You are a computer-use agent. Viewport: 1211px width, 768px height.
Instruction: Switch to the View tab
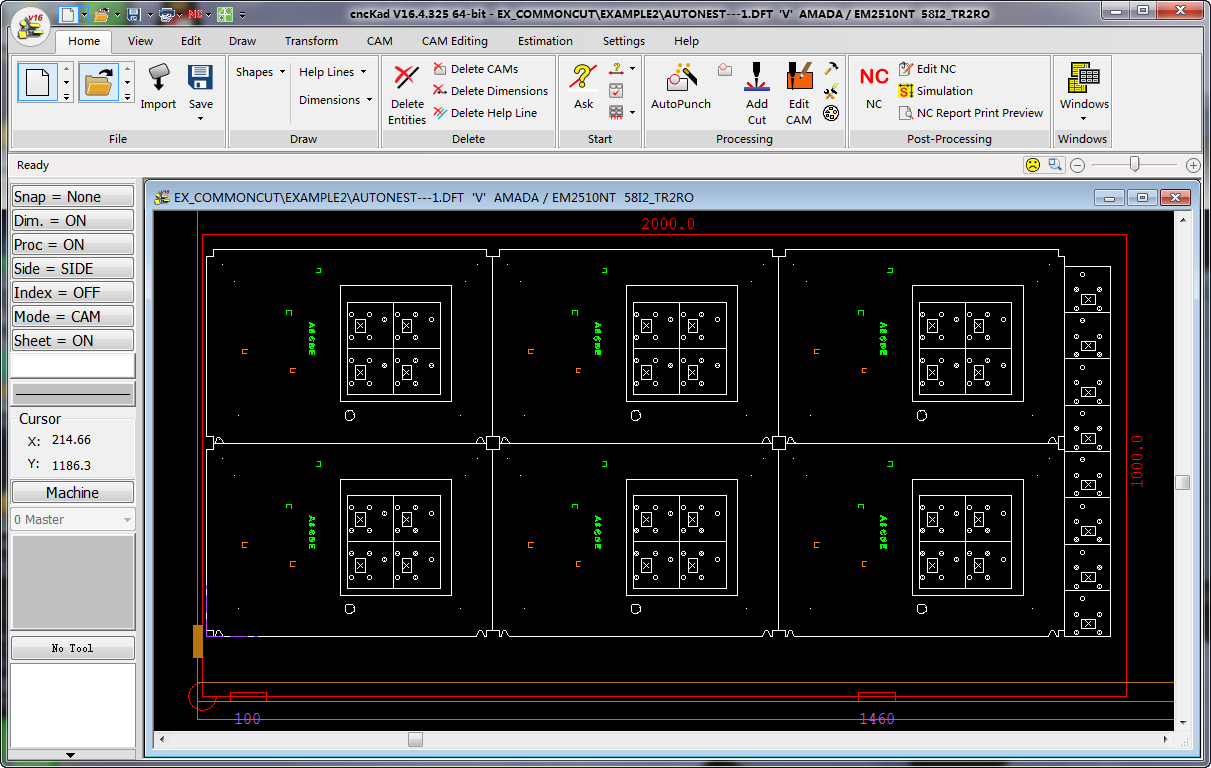(140, 41)
